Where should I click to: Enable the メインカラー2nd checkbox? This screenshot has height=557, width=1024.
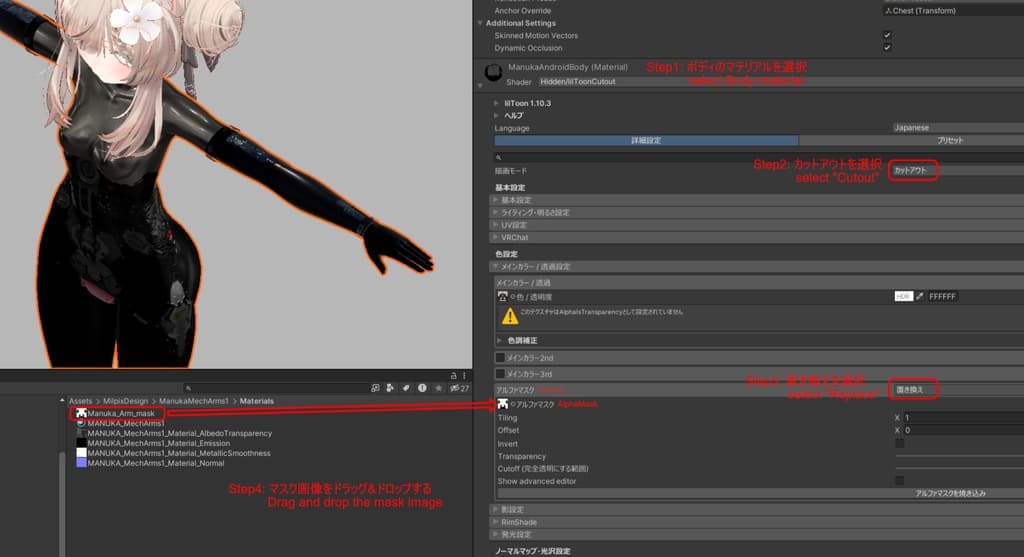500,358
